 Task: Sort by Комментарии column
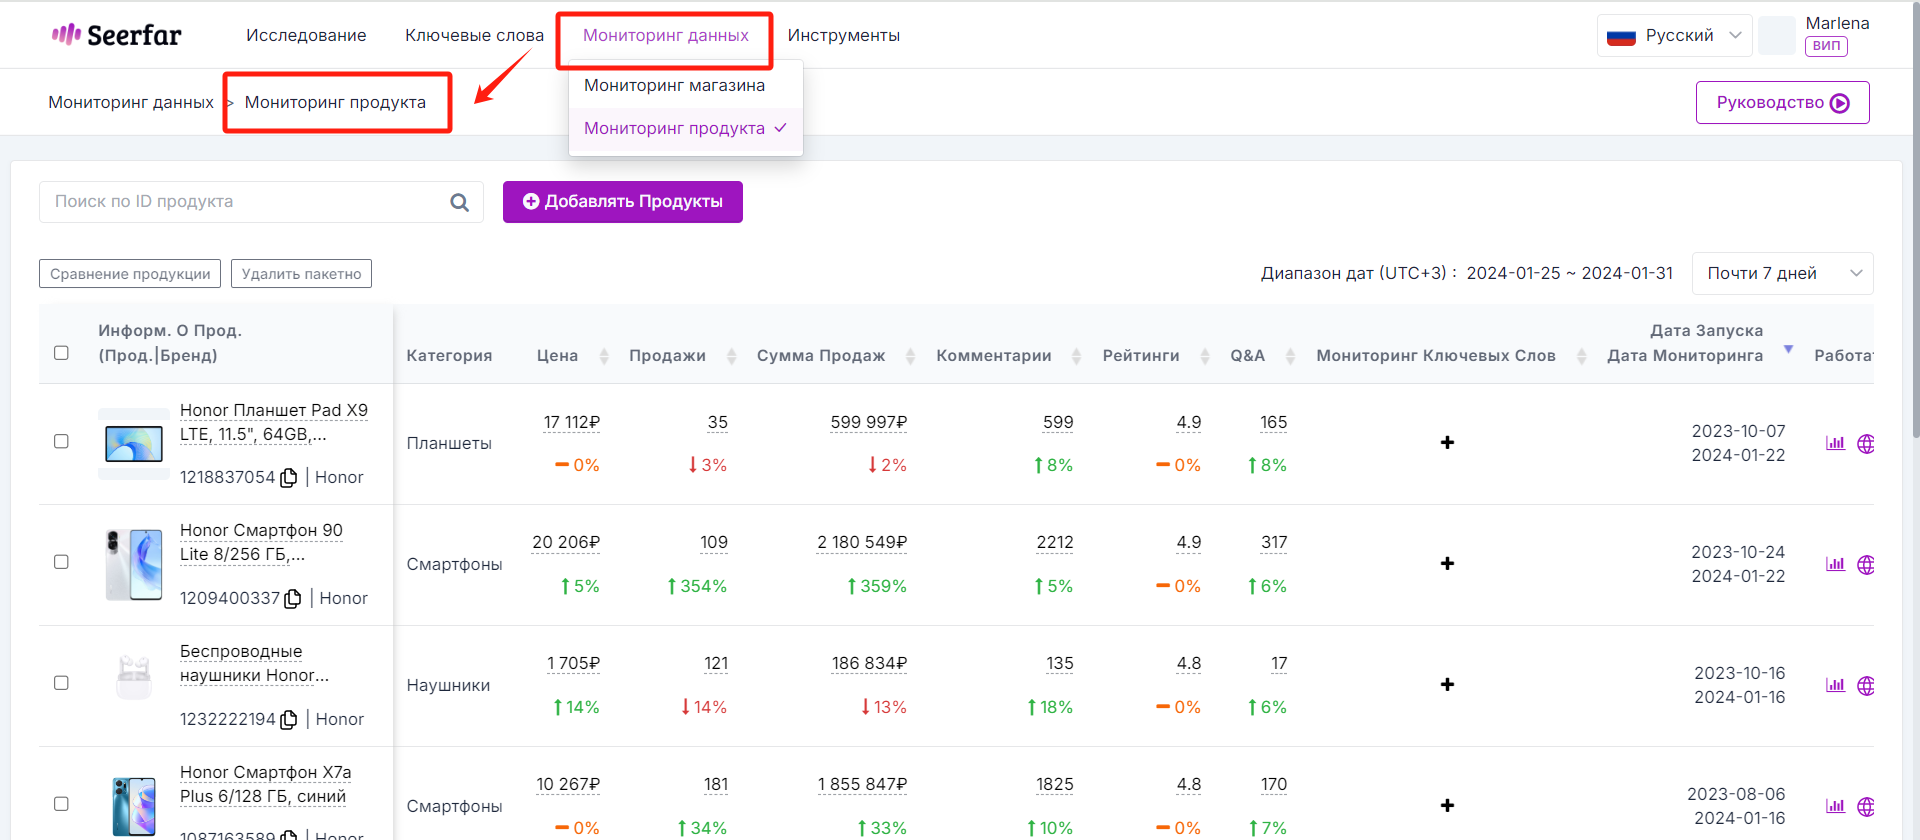click(x=1076, y=356)
